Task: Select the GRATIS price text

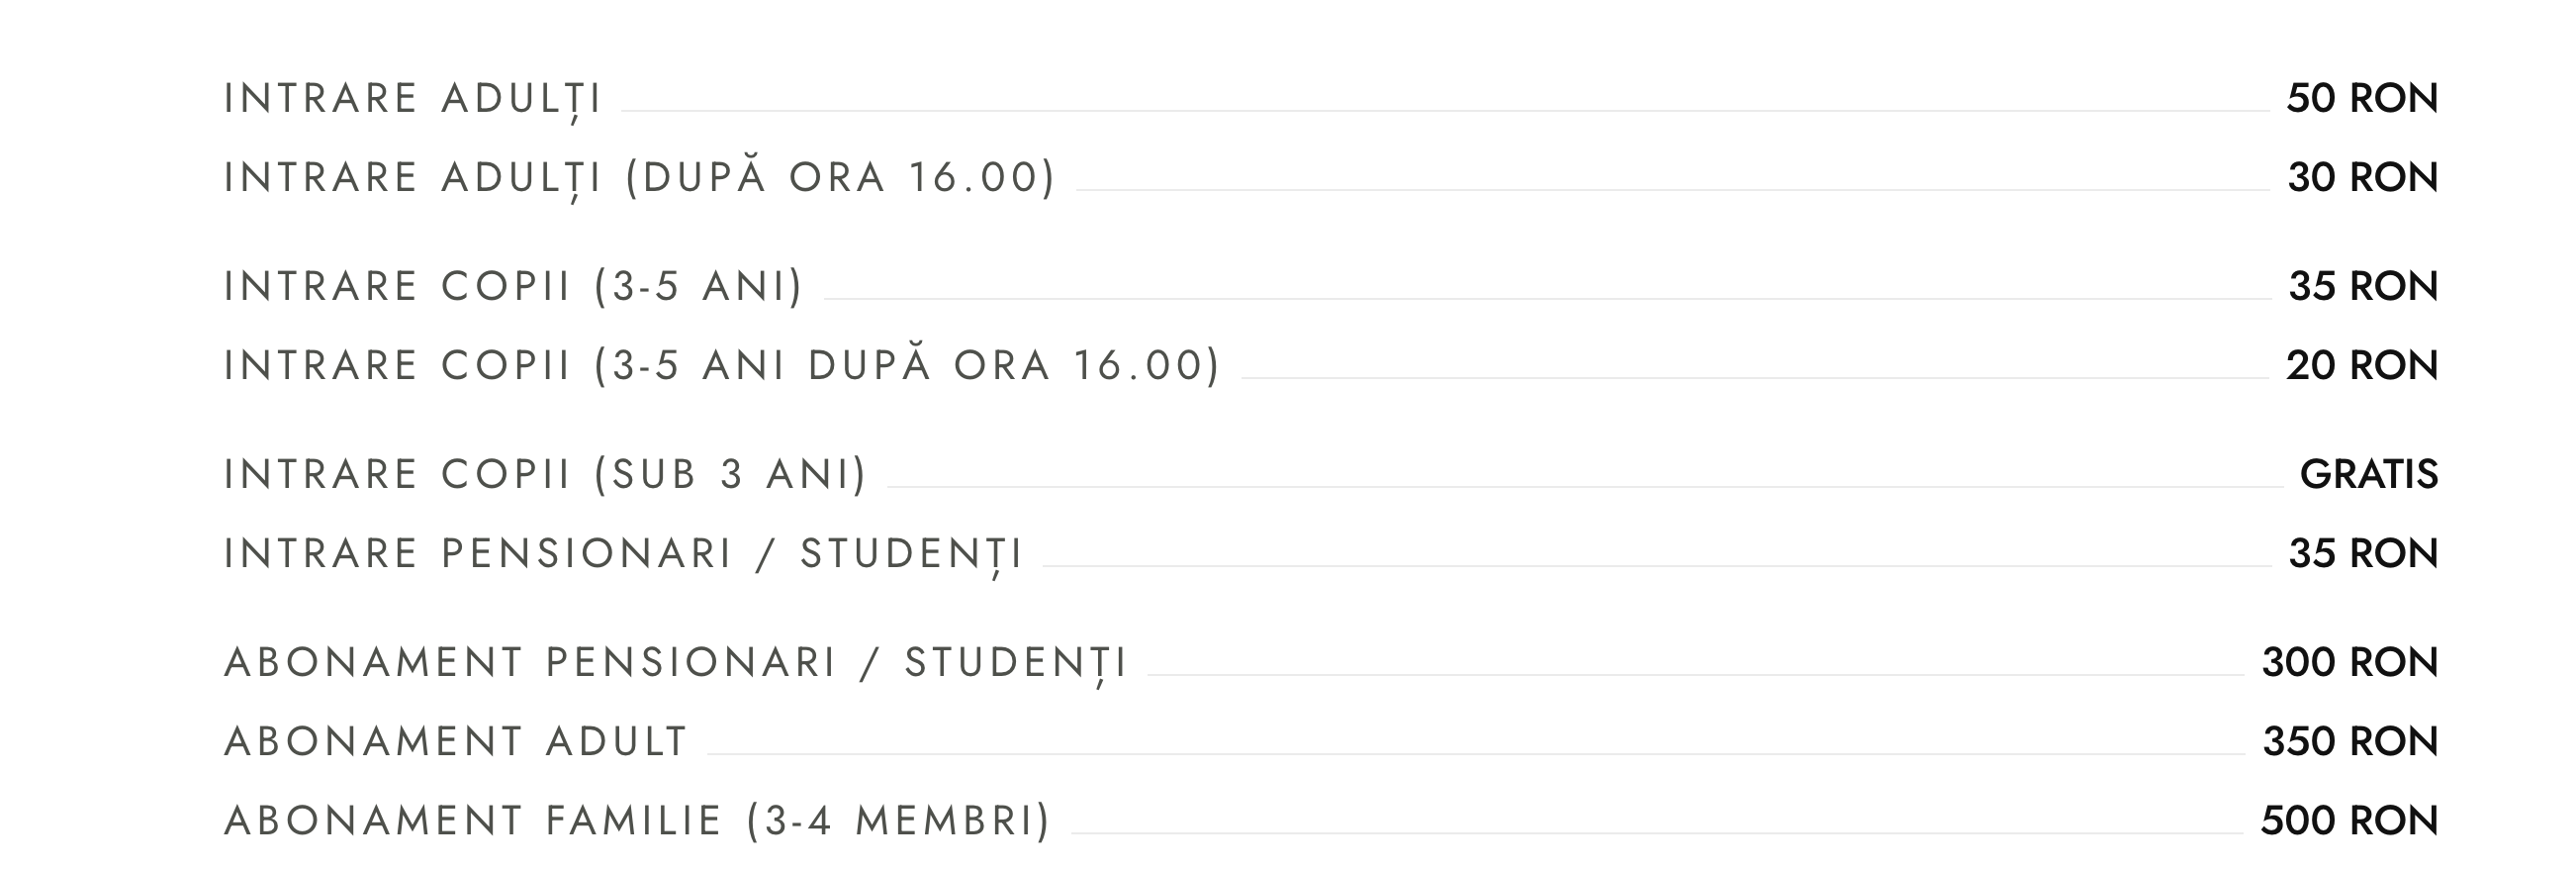Action: tap(2368, 474)
